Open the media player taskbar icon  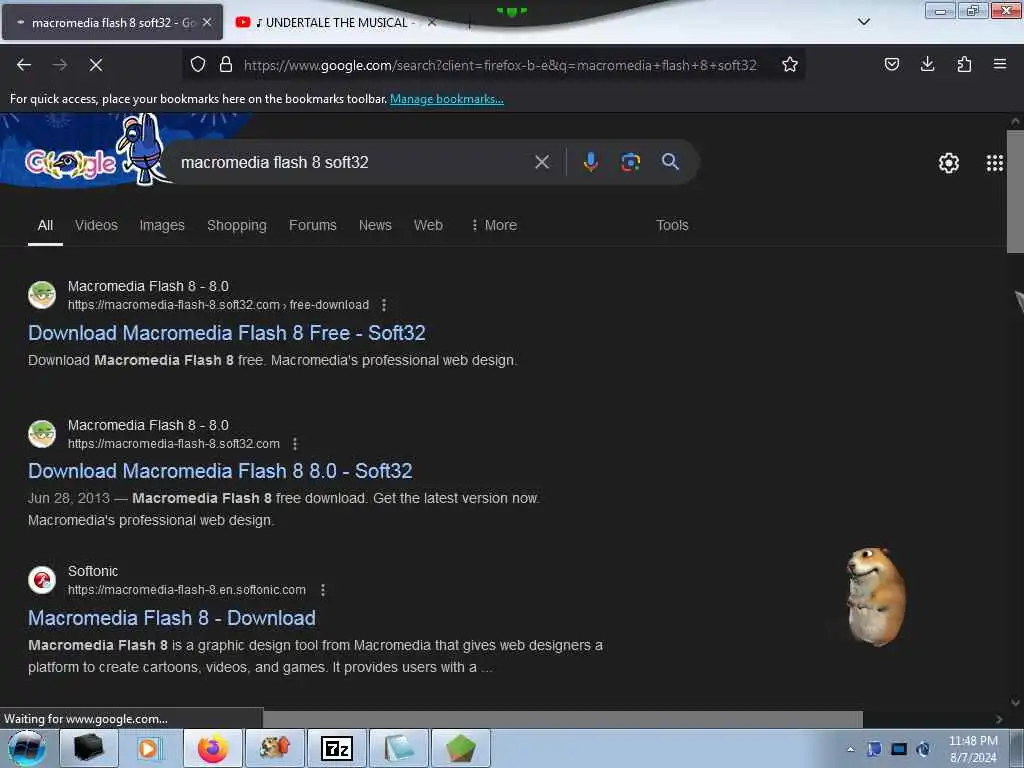tap(149, 748)
